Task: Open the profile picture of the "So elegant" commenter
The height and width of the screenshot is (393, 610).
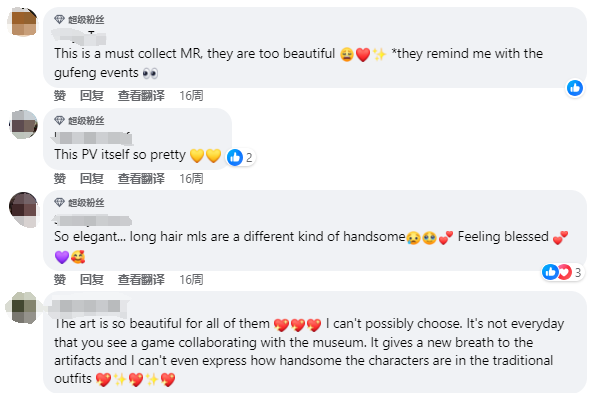Action: click(x=24, y=209)
